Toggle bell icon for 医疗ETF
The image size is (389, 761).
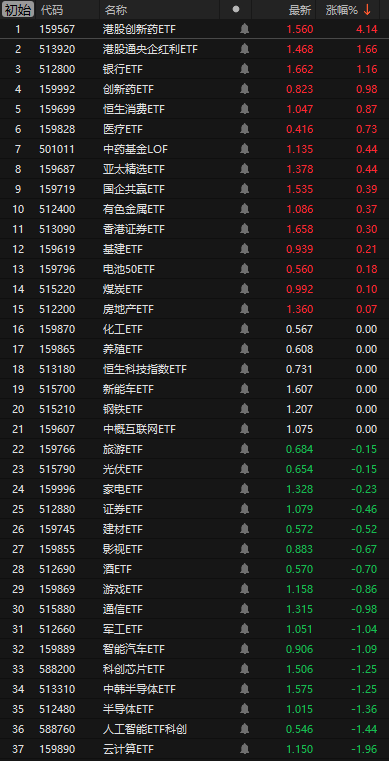244,129
